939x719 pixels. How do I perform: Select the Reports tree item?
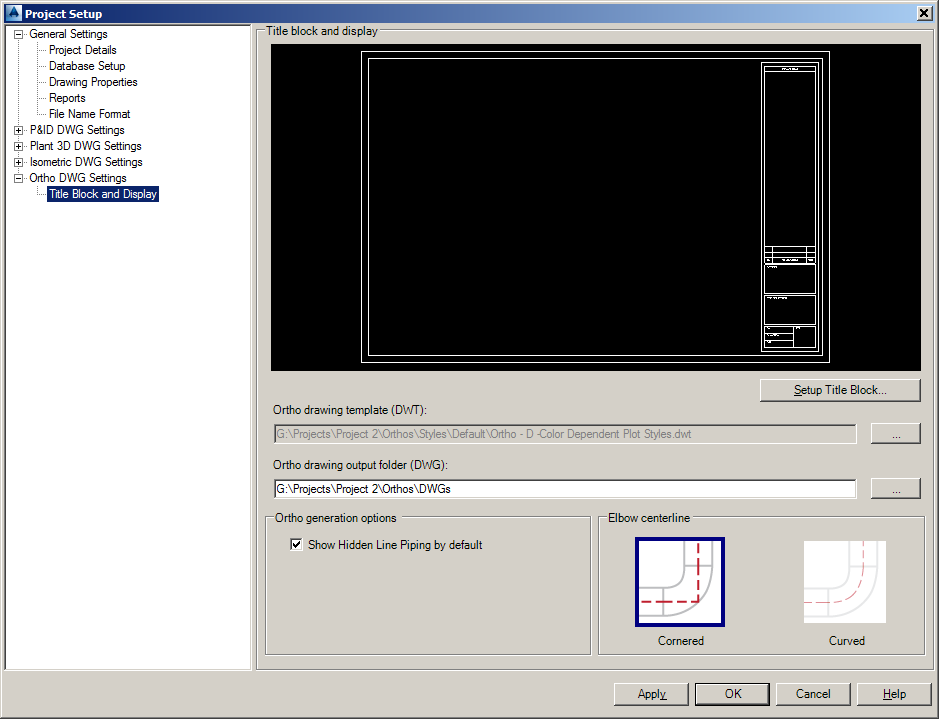[67, 98]
